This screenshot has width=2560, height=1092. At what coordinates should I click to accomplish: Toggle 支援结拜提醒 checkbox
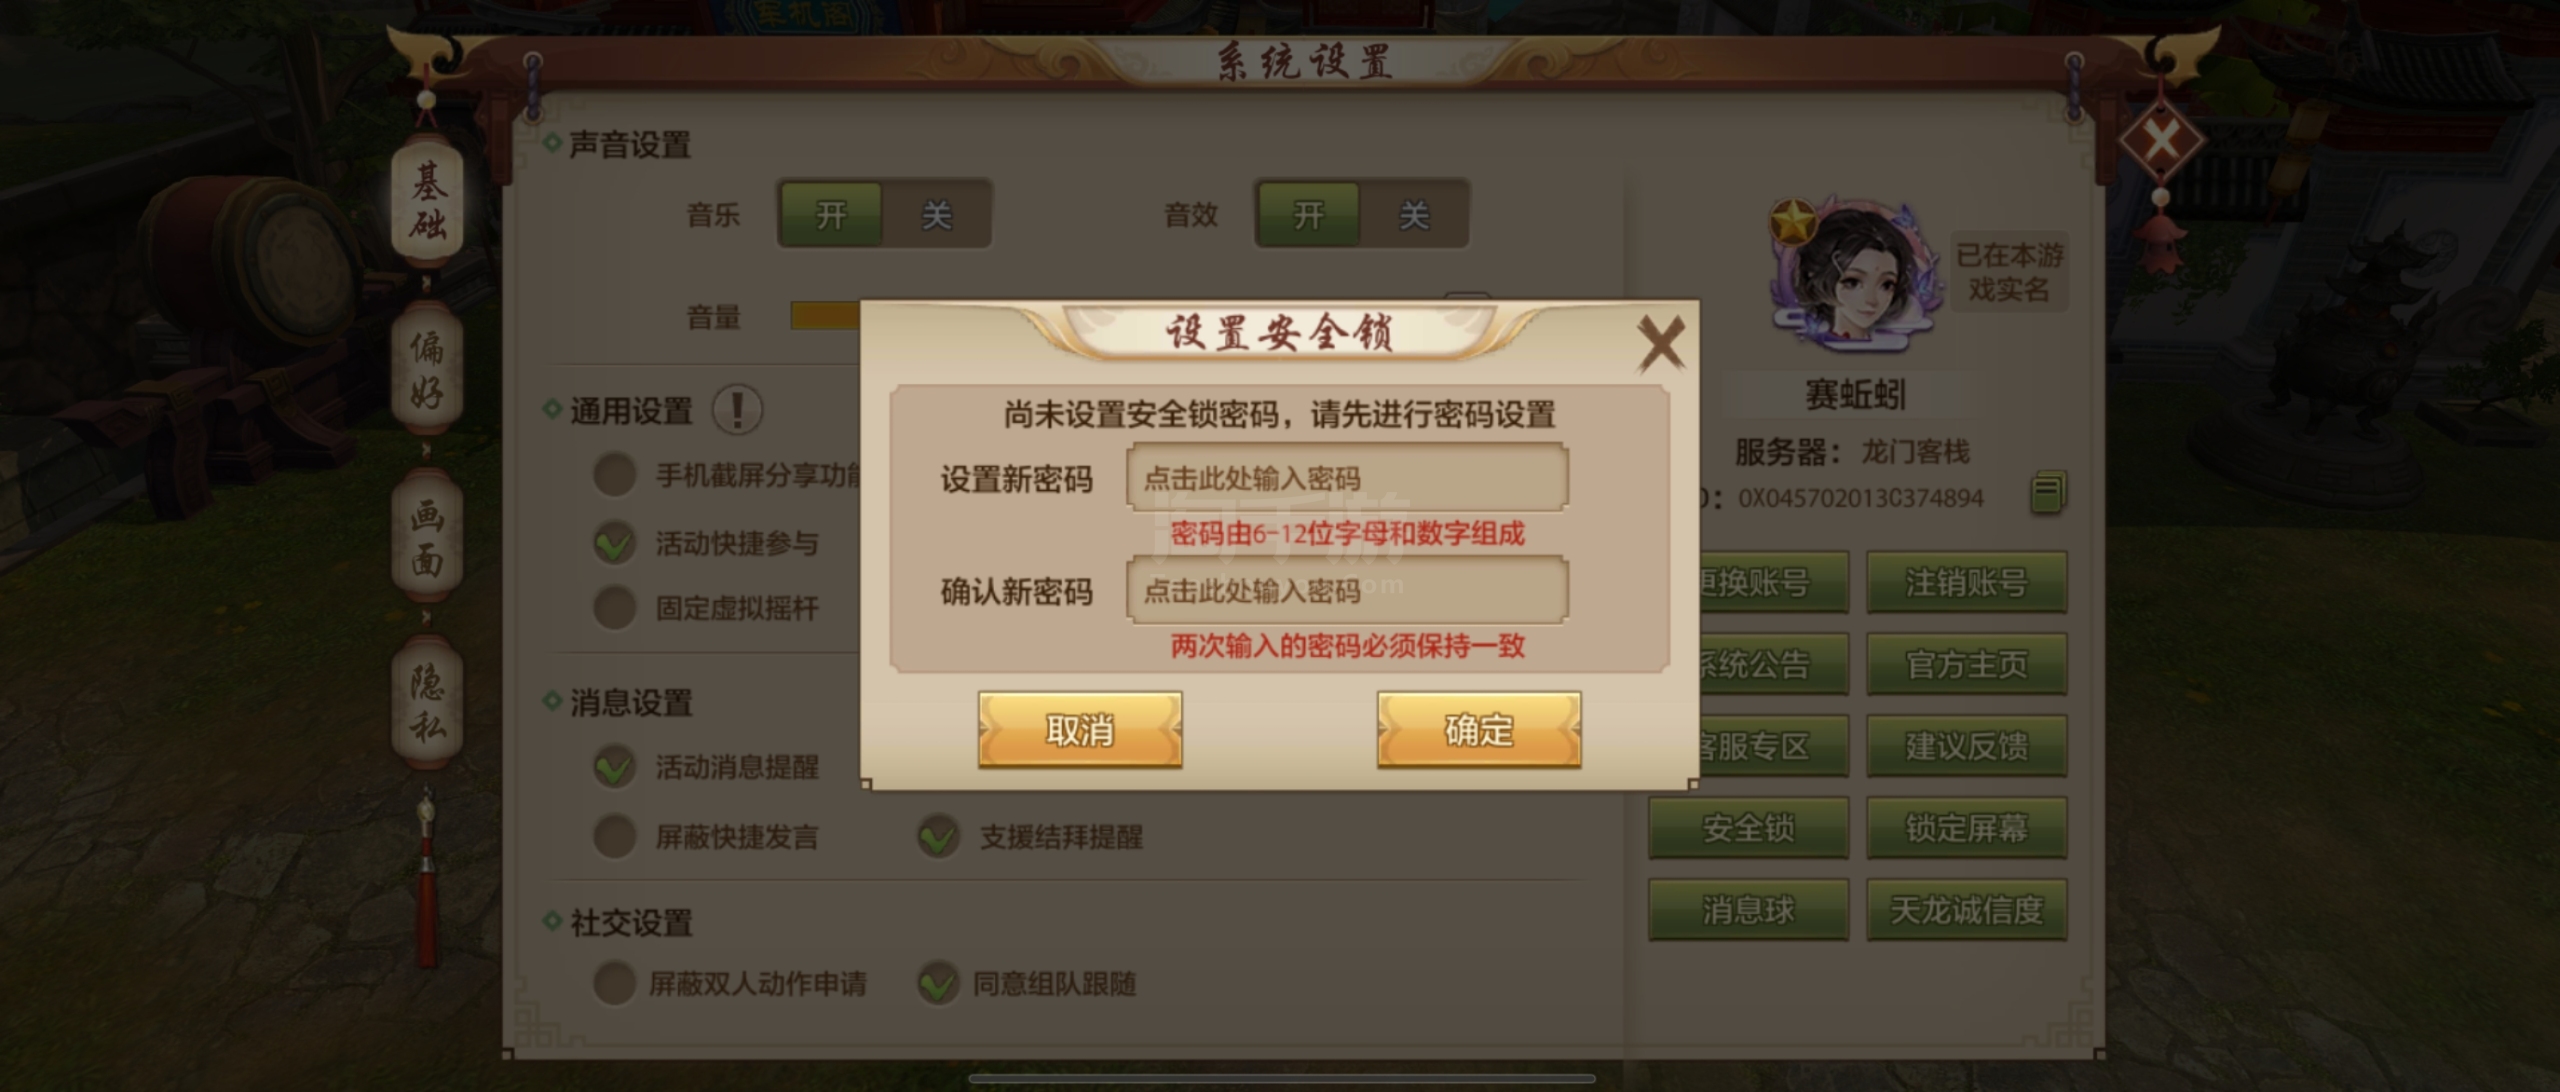coord(938,836)
